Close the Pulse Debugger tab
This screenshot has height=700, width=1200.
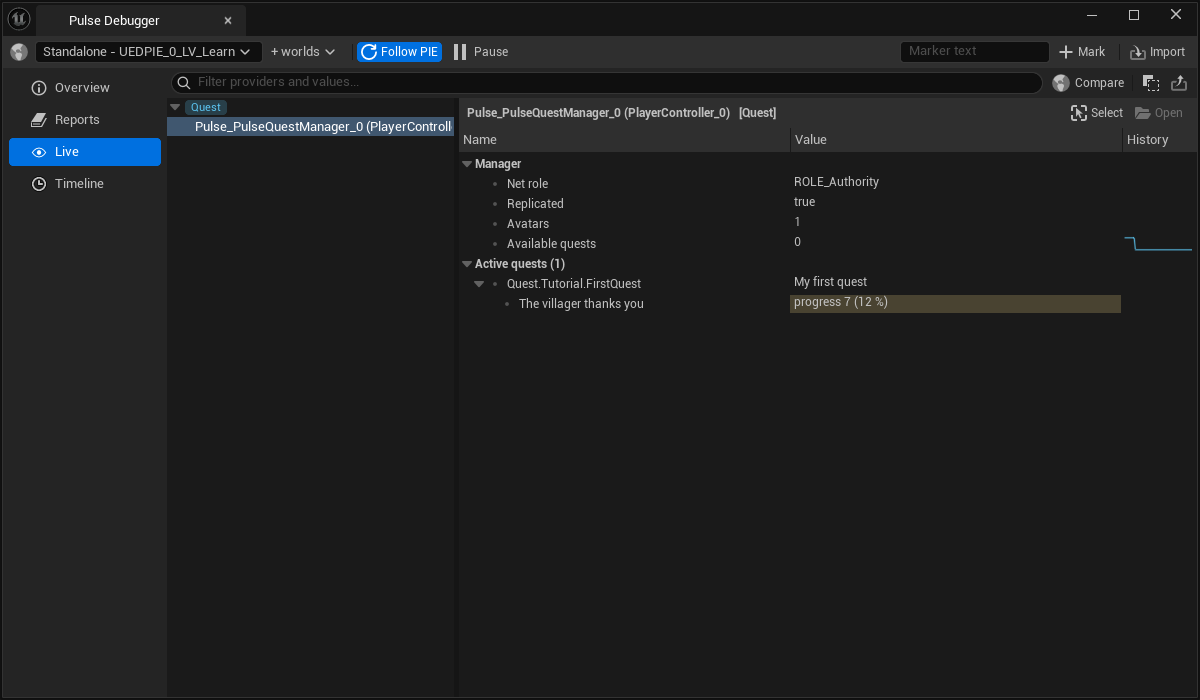(228, 20)
